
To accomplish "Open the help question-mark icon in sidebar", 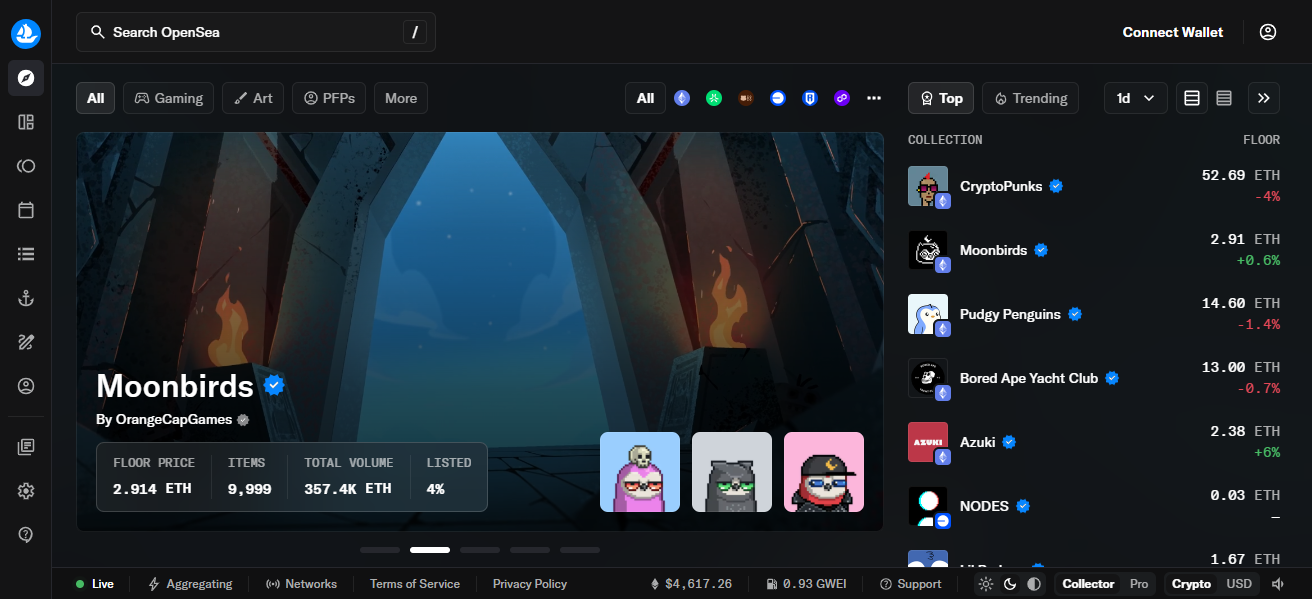I will (x=26, y=535).
